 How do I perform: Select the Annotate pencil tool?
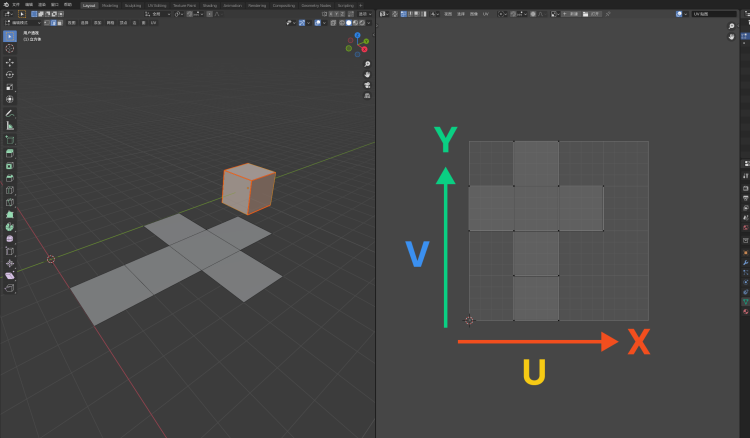click(10, 113)
